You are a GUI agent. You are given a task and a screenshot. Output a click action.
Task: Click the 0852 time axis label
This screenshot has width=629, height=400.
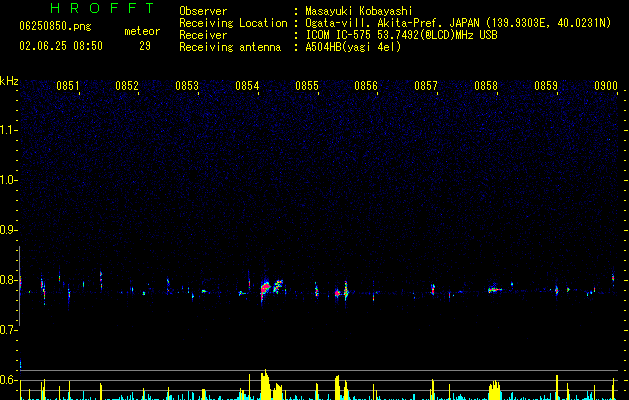pos(127,86)
